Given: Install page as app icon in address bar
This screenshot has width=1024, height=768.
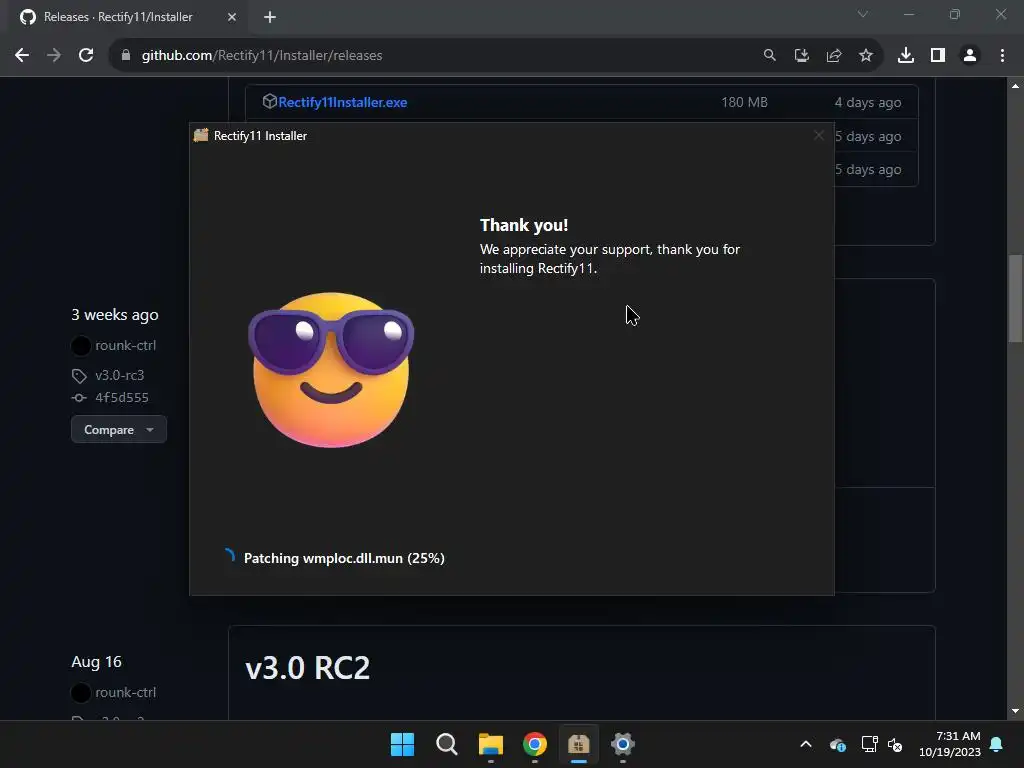Looking at the screenshot, I should pos(801,56).
